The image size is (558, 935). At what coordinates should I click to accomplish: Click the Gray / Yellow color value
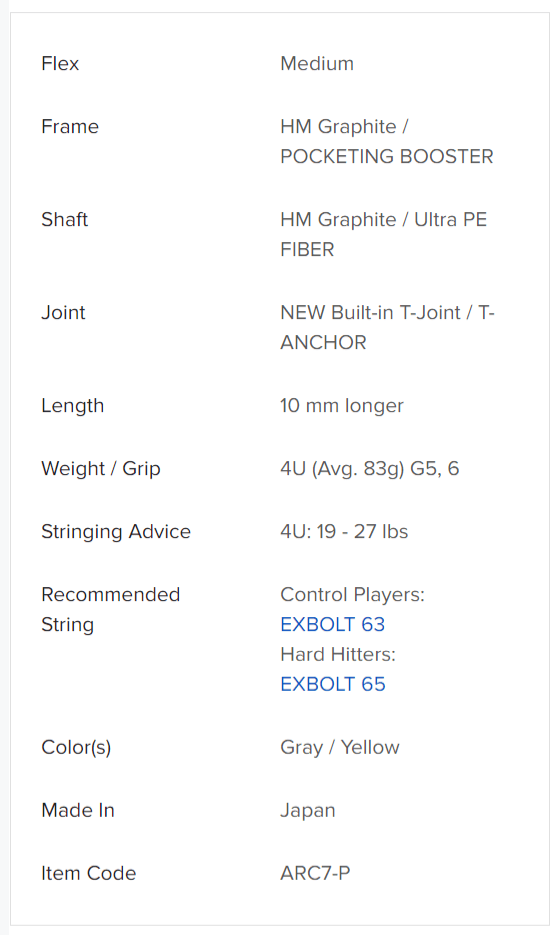pos(340,747)
